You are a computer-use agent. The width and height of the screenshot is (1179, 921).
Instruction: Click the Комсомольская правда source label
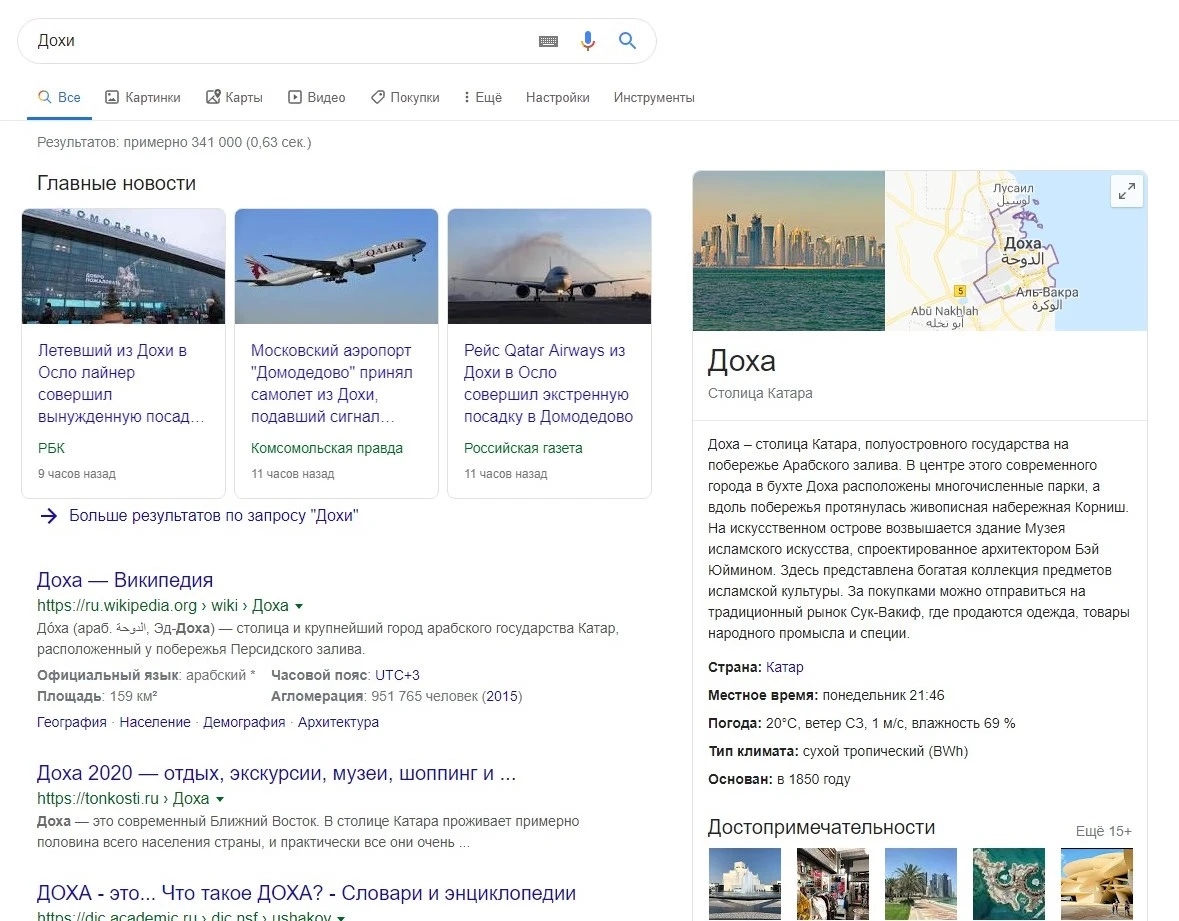(326, 448)
